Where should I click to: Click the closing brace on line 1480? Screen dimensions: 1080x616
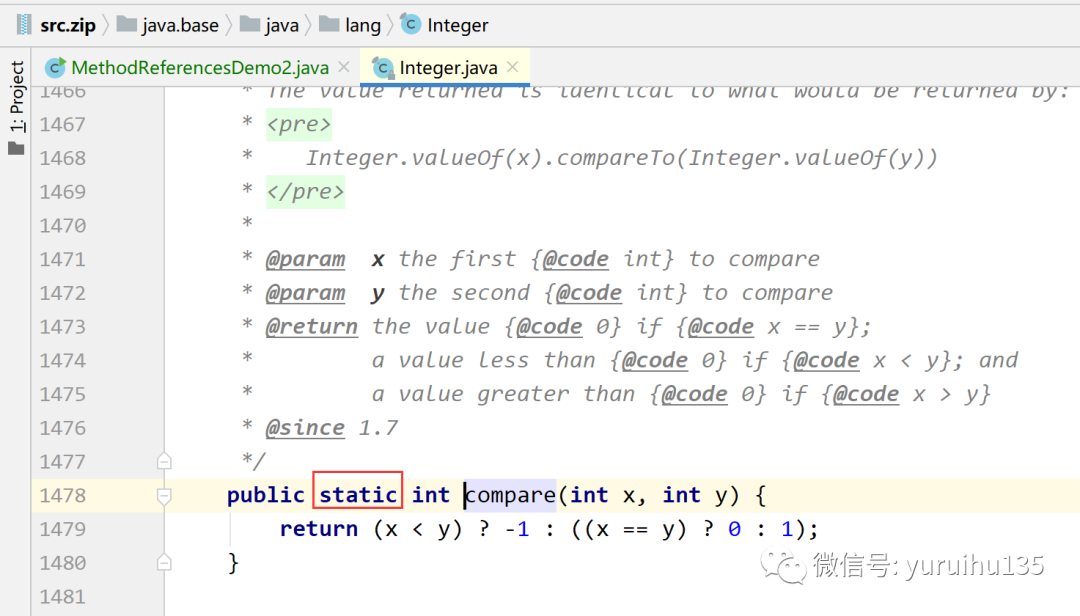click(x=233, y=563)
